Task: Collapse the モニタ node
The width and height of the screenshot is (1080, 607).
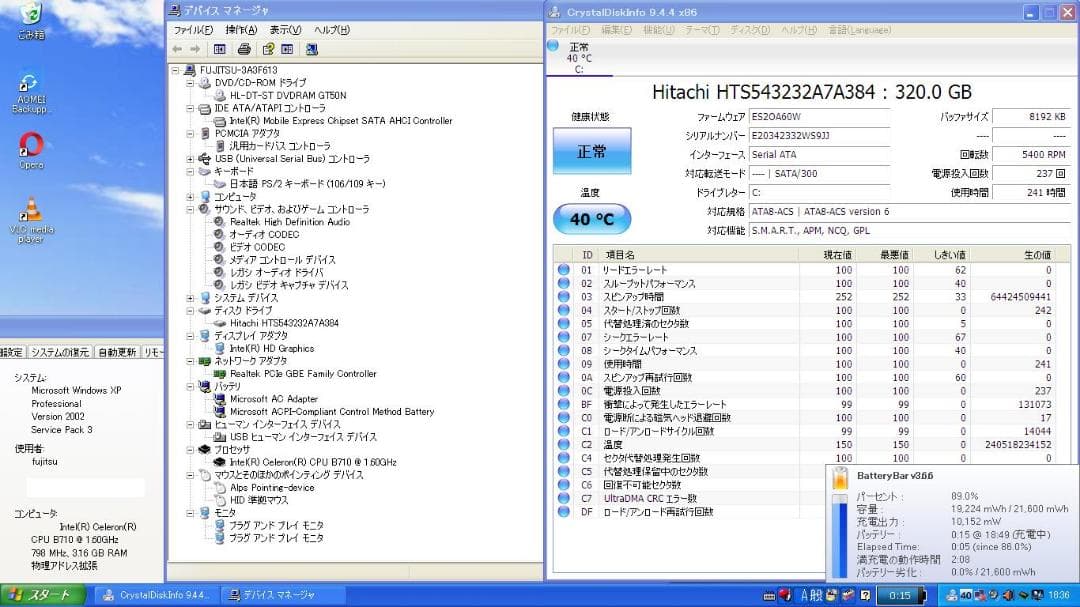Action: [x=190, y=513]
